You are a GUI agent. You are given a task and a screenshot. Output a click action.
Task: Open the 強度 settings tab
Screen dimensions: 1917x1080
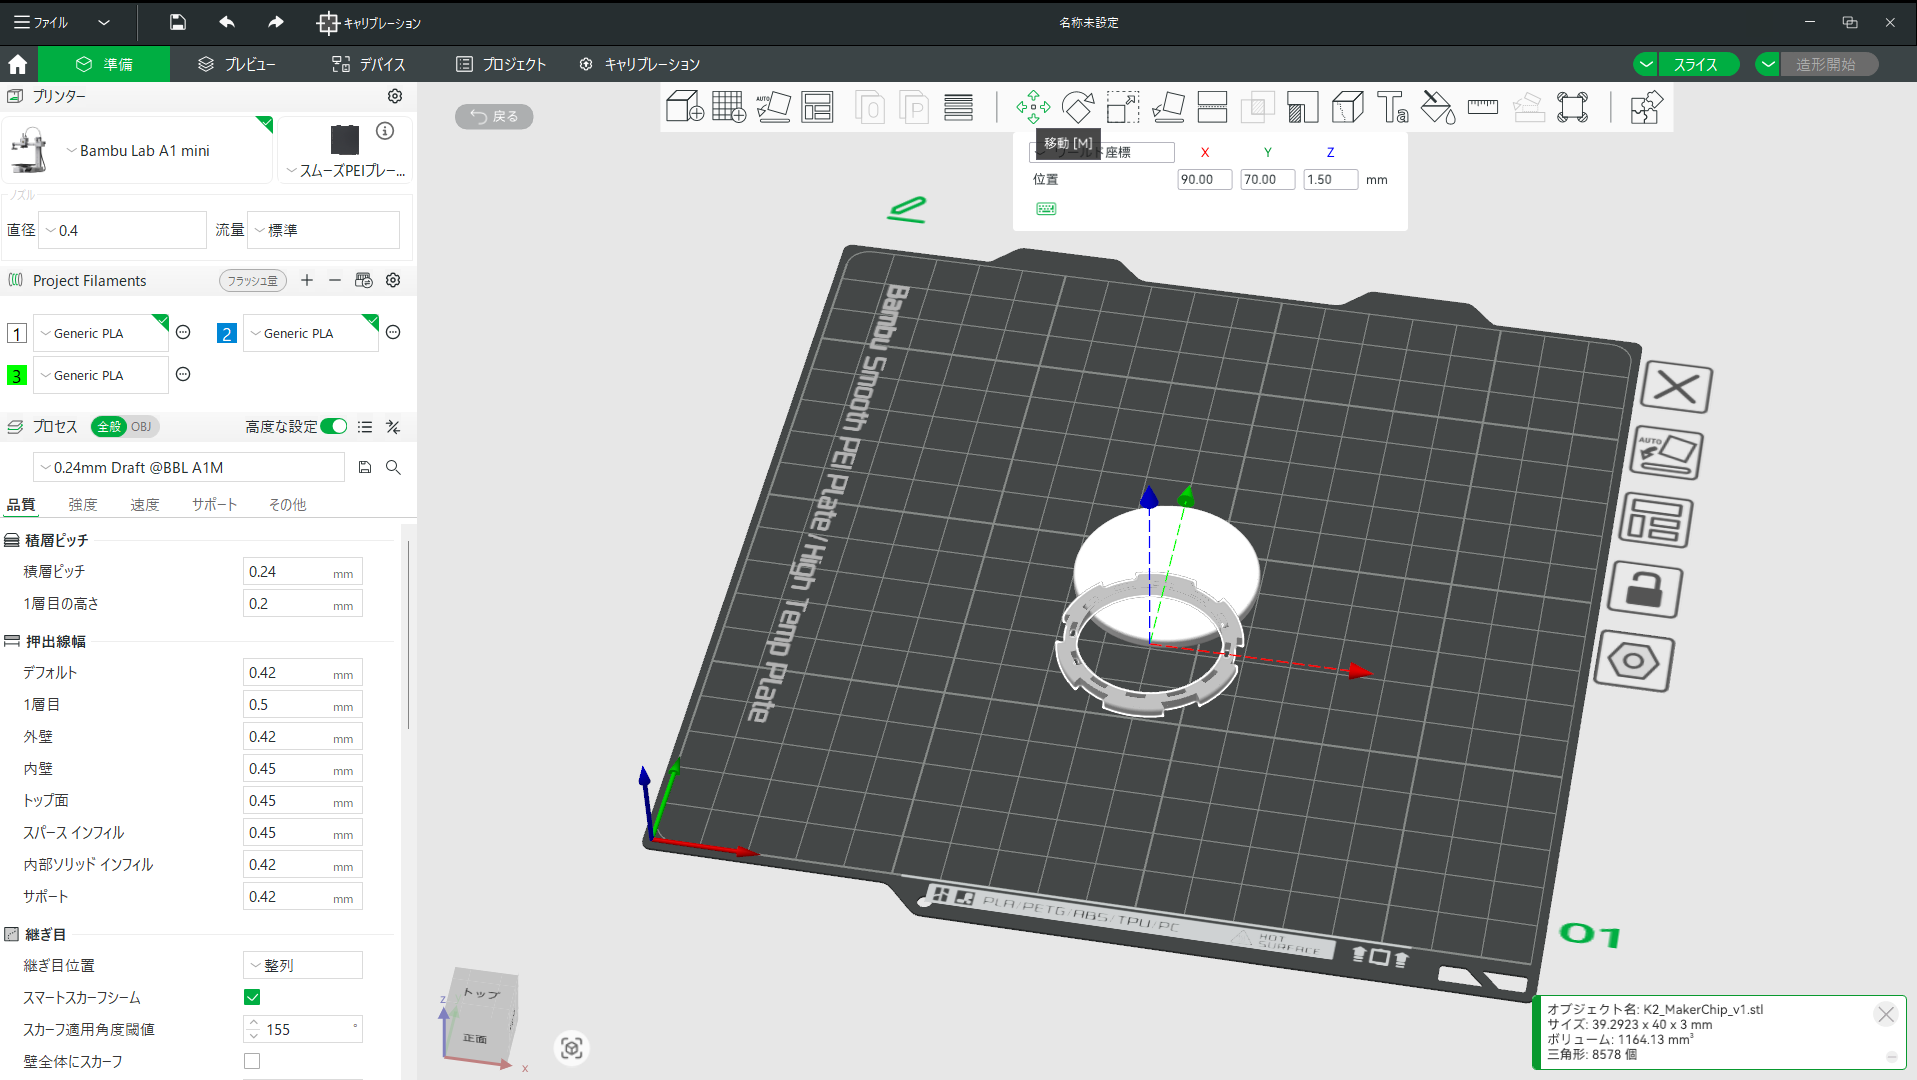(x=83, y=505)
